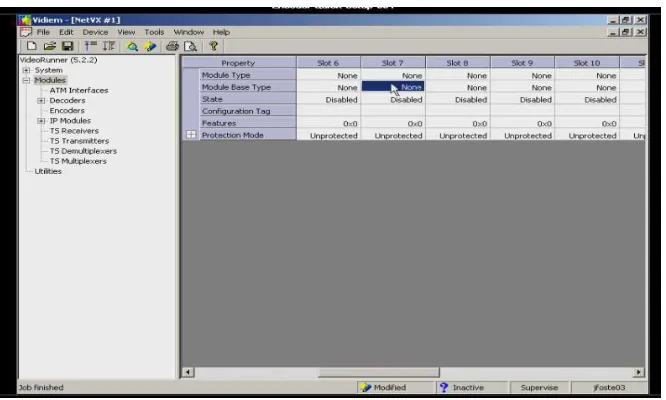
Task: Click the download arrow configuration icon
Action: tap(109, 46)
